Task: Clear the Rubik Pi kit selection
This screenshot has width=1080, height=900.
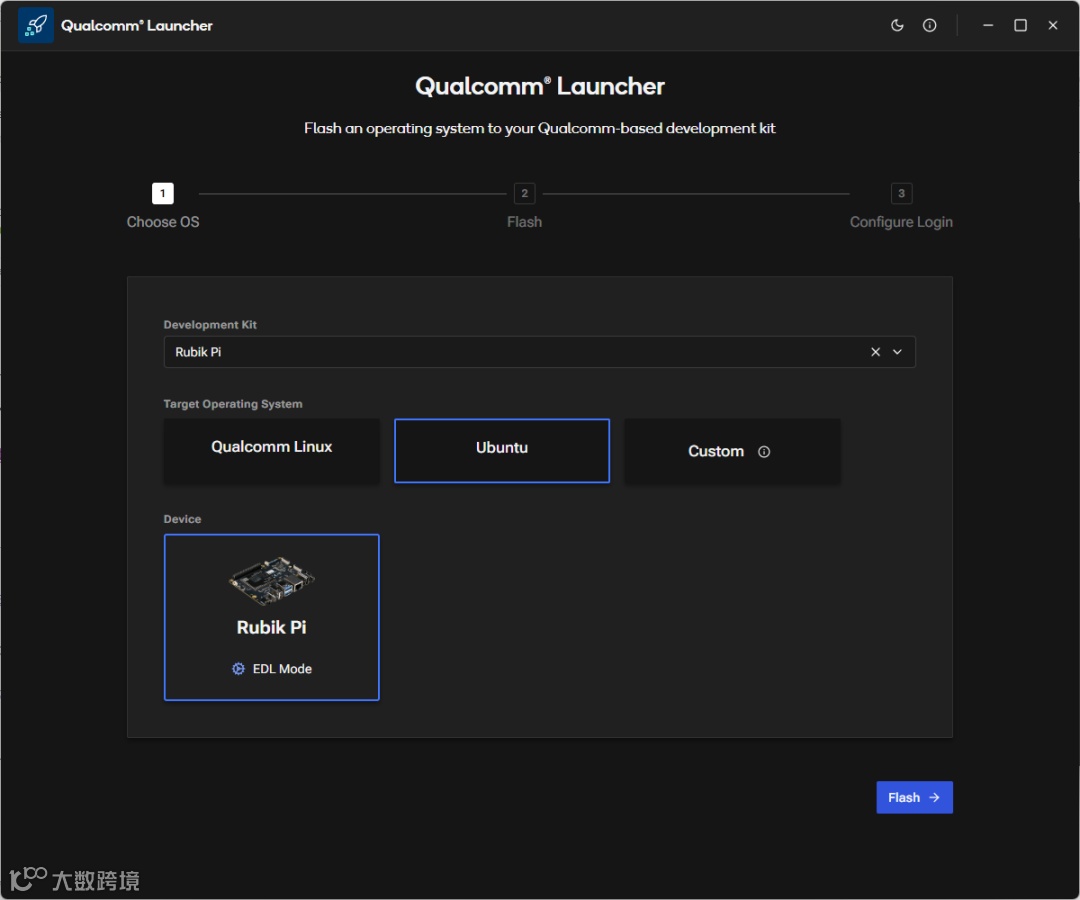Action: pyautogui.click(x=875, y=352)
